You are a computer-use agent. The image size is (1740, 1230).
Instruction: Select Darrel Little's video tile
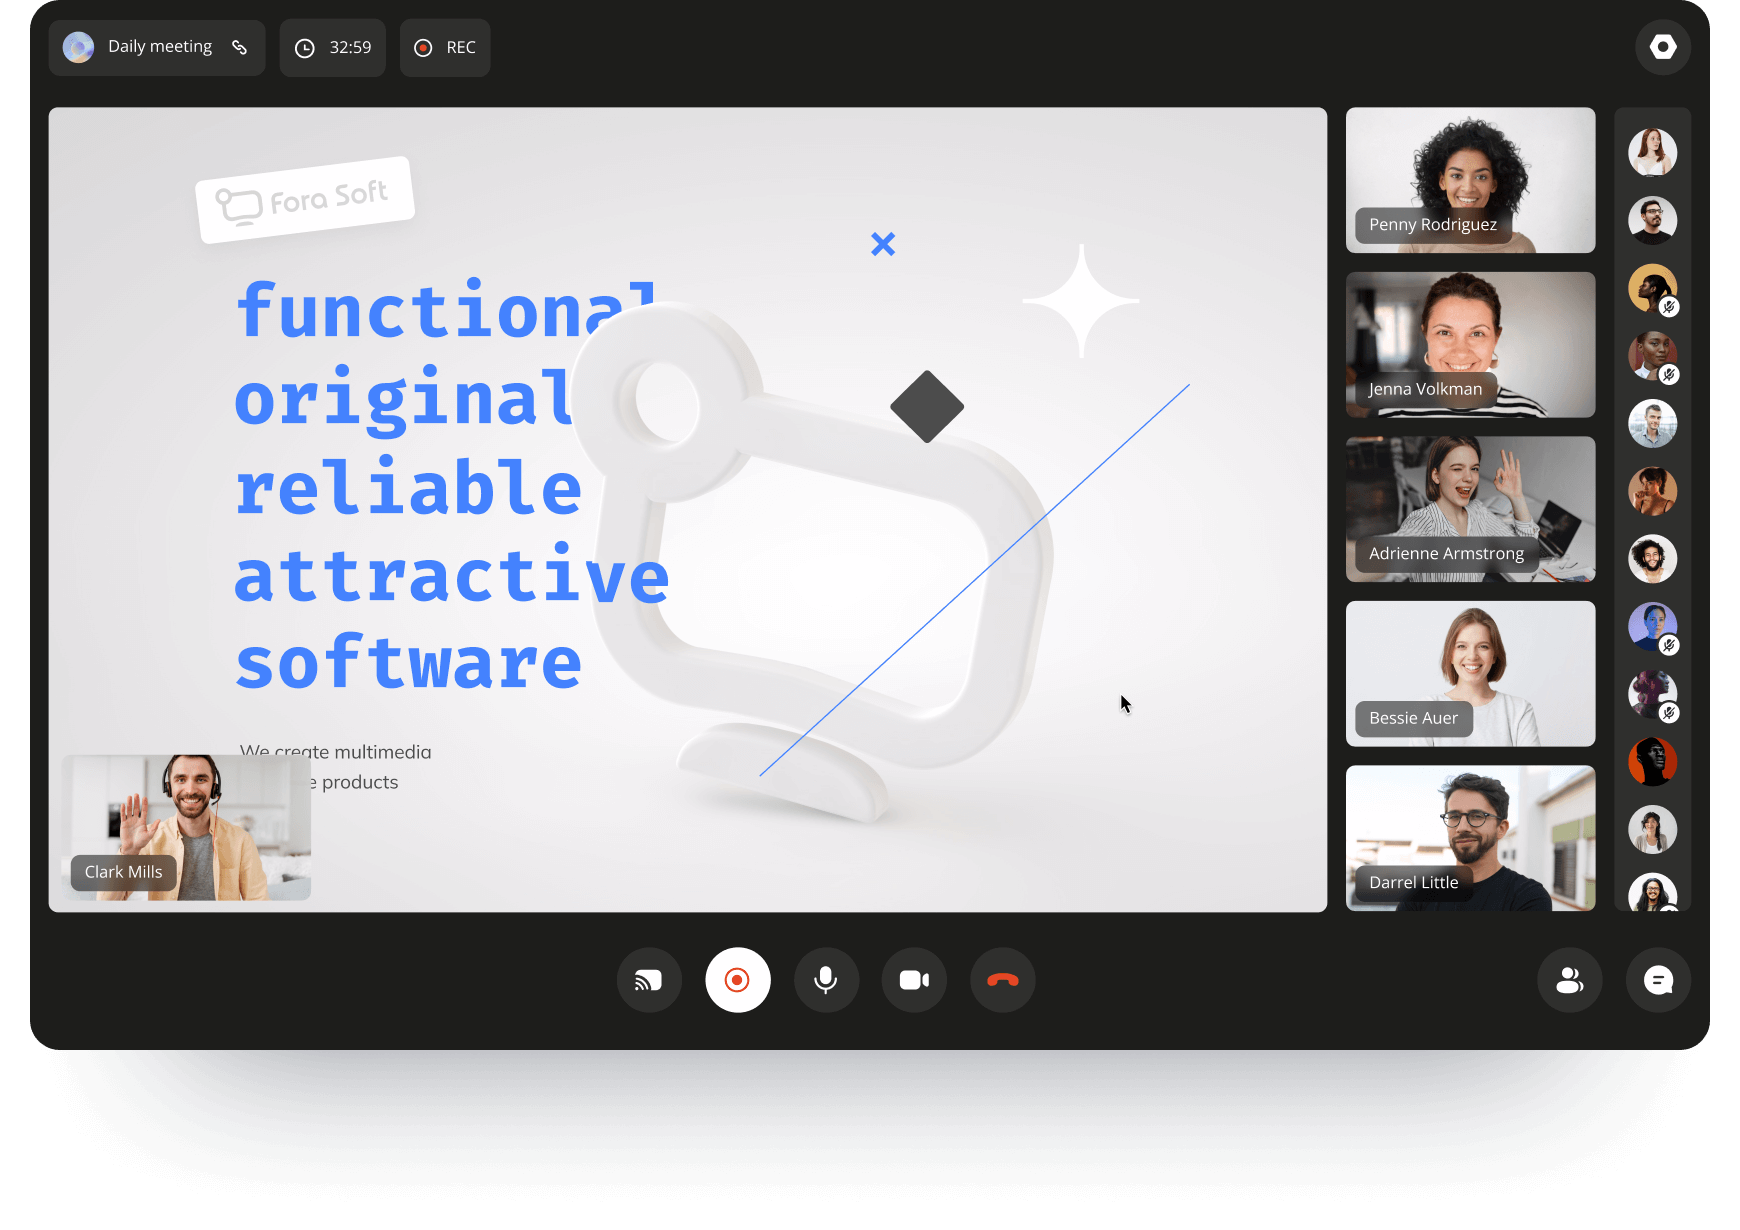1470,838
